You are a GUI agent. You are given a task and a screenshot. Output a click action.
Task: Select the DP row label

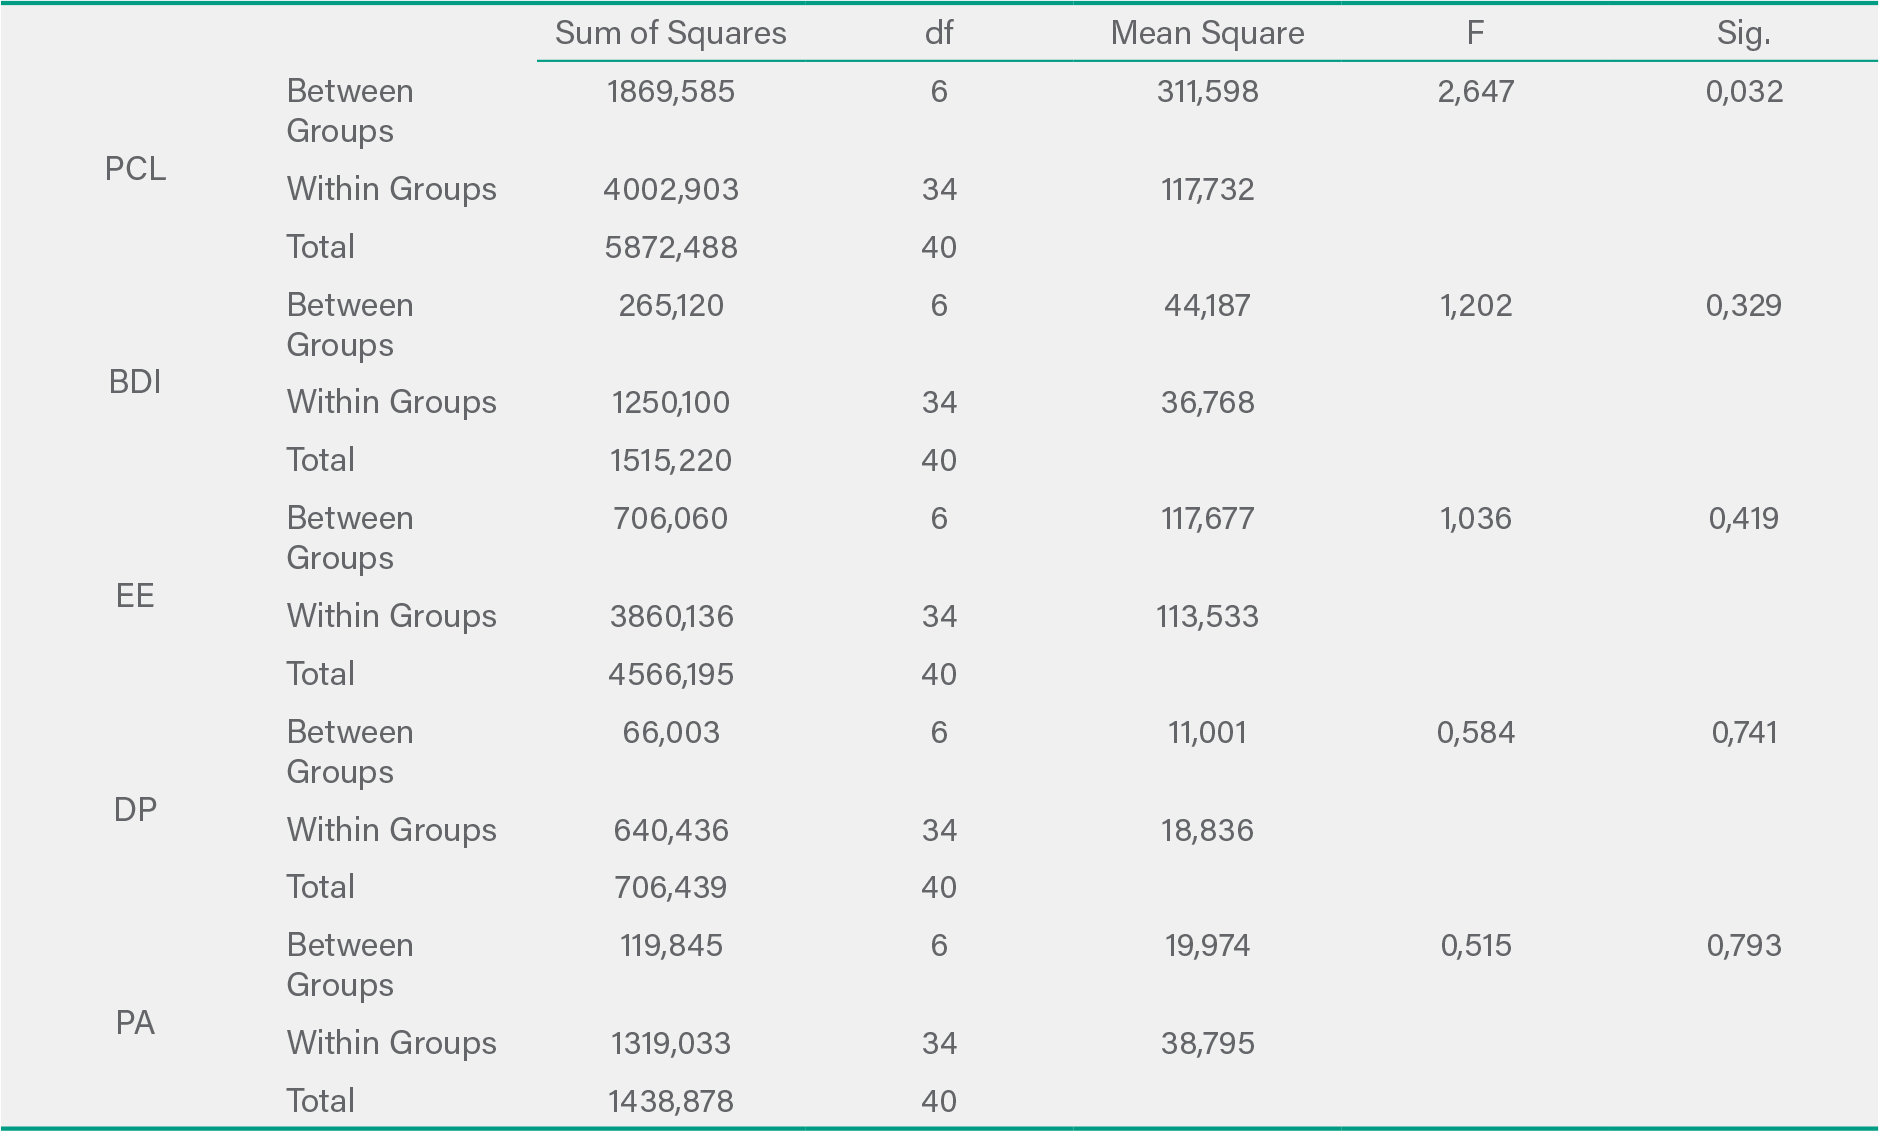(x=135, y=809)
